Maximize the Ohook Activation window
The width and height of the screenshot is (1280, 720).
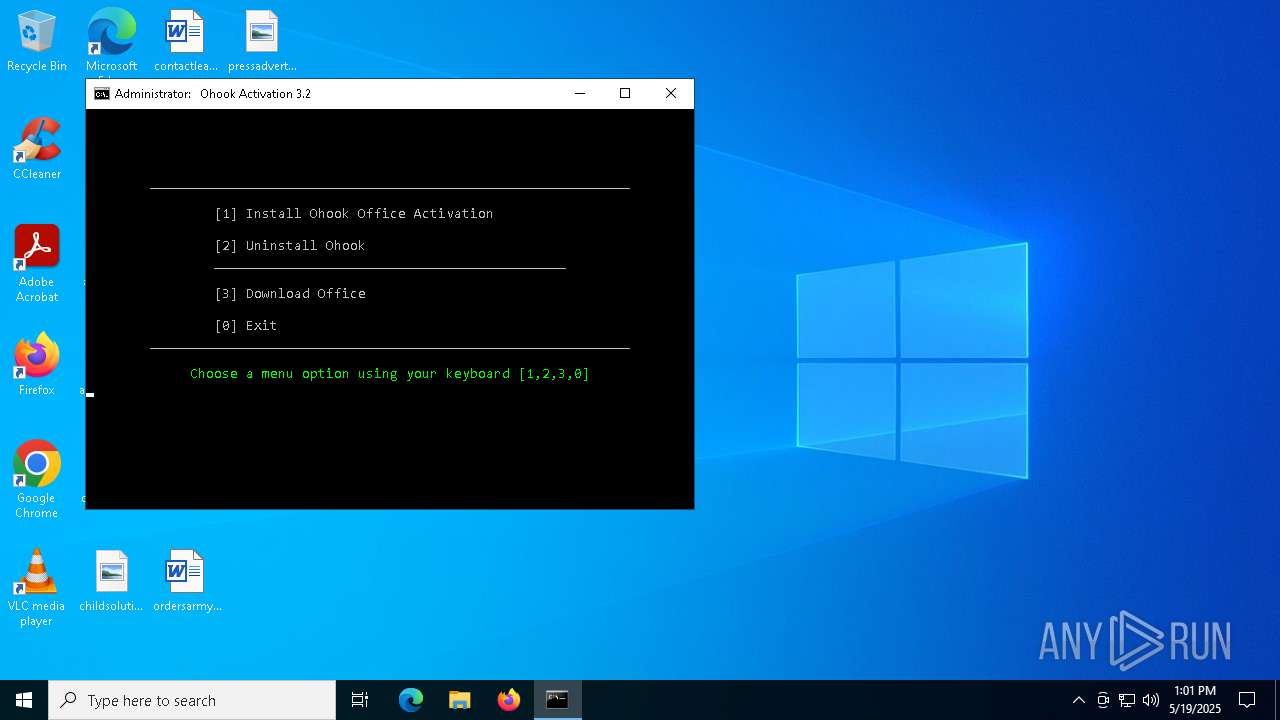click(x=625, y=93)
